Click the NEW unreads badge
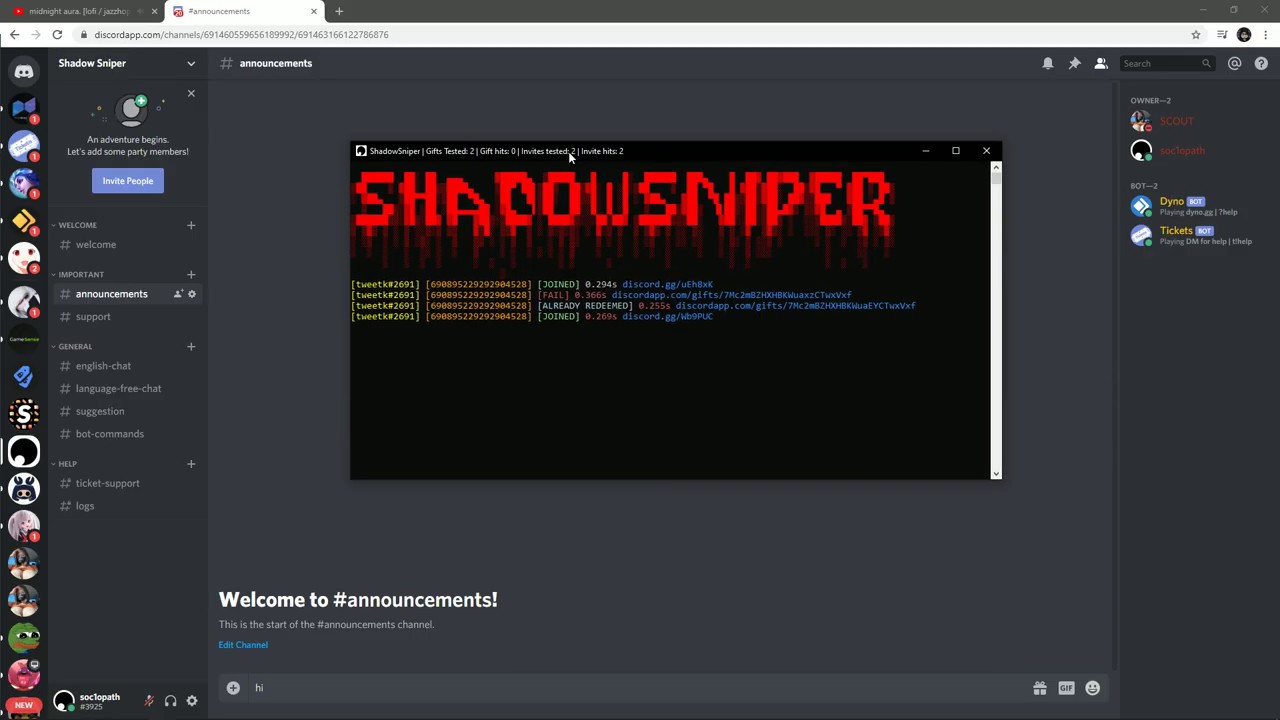Viewport: 1280px width, 720px height. click(x=24, y=705)
